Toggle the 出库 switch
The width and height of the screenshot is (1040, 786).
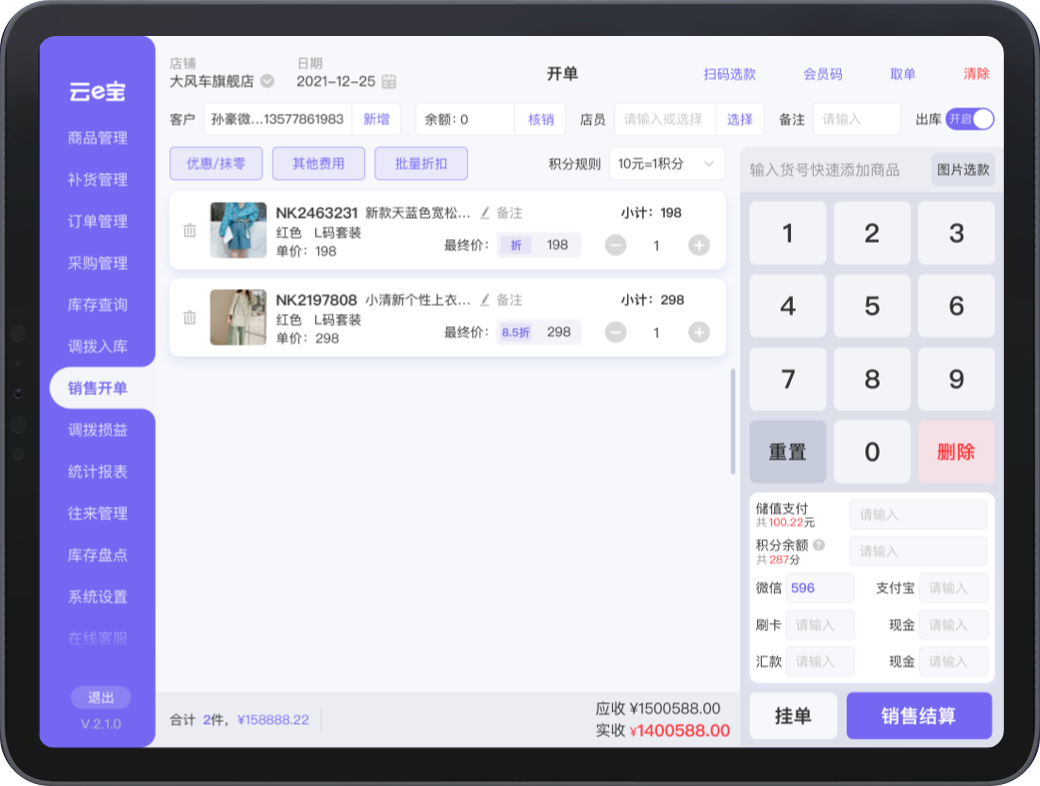point(969,119)
